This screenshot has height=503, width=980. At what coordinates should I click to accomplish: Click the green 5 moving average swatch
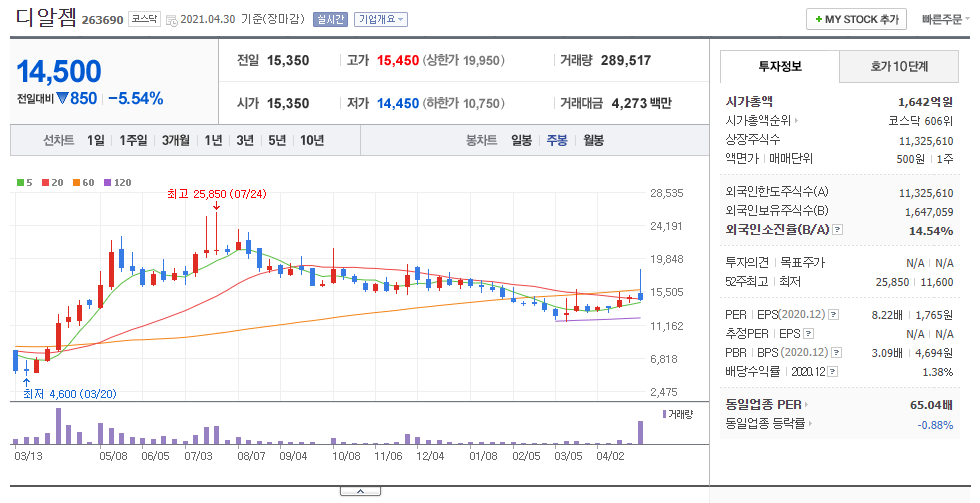pyautogui.click(x=21, y=182)
